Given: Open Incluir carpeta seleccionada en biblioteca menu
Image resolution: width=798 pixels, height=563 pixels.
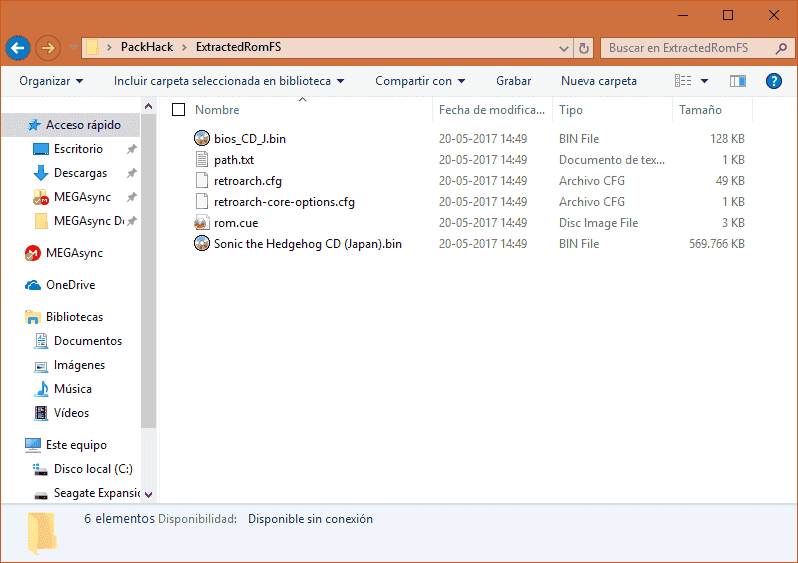Looking at the screenshot, I should (229, 81).
